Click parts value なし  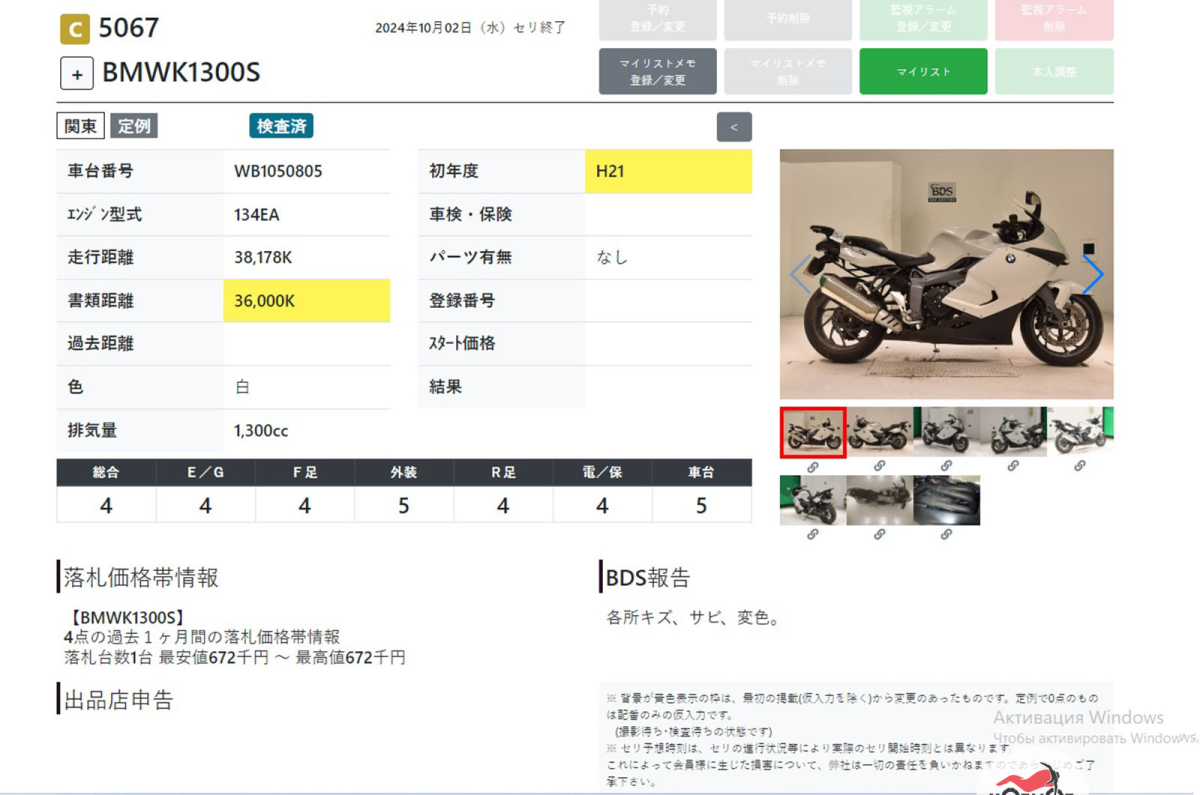pyautogui.click(x=612, y=257)
